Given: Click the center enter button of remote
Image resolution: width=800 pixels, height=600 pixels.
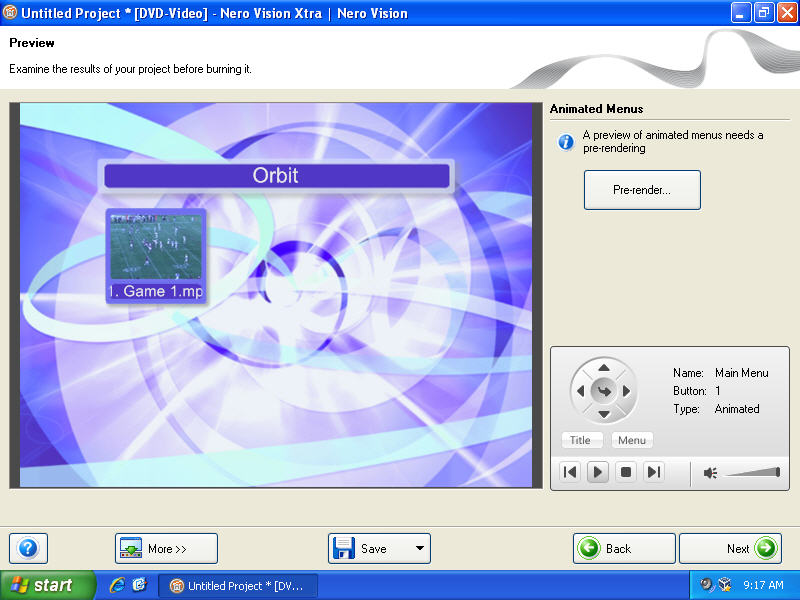Looking at the screenshot, I should click(604, 391).
